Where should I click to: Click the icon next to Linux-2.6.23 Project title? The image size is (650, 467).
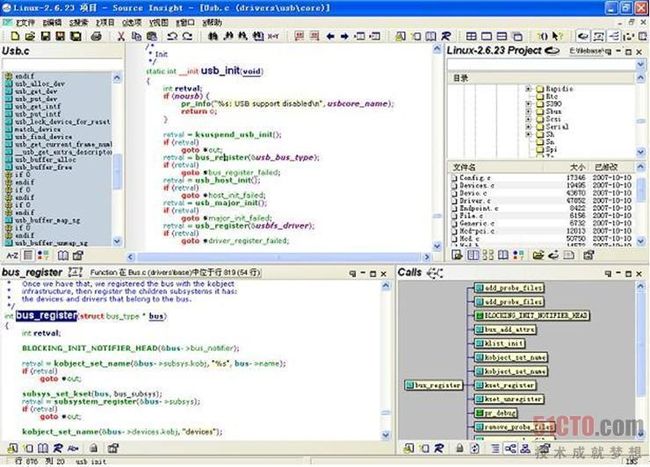(x=552, y=51)
